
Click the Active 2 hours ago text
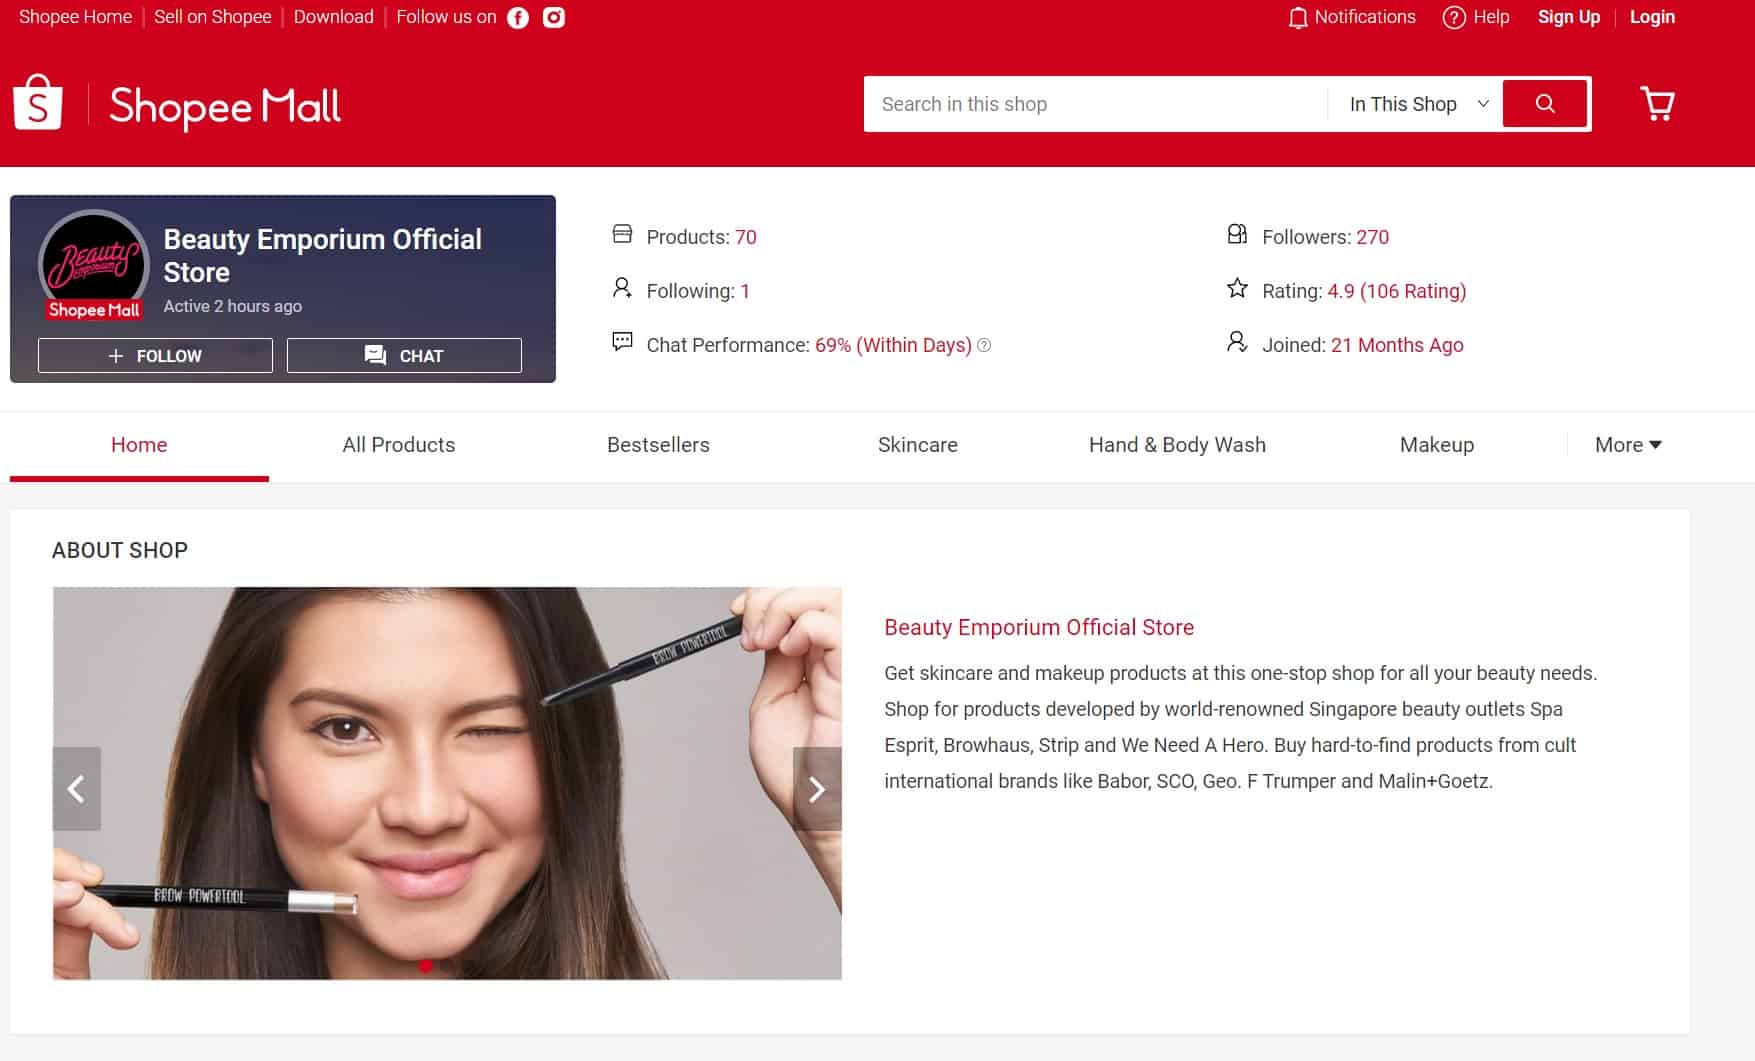click(233, 306)
